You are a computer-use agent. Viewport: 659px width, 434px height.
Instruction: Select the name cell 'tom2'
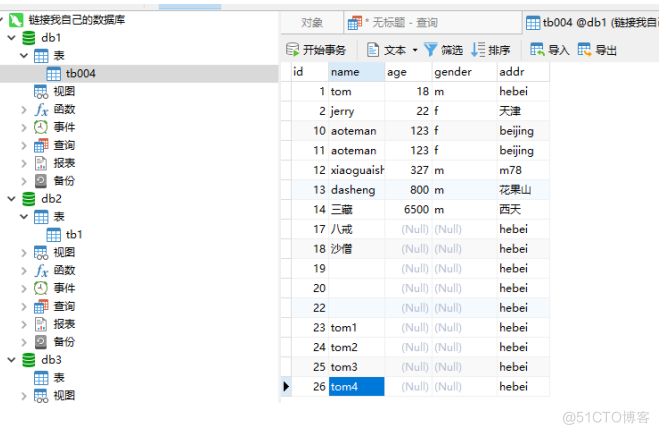point(356,347)
